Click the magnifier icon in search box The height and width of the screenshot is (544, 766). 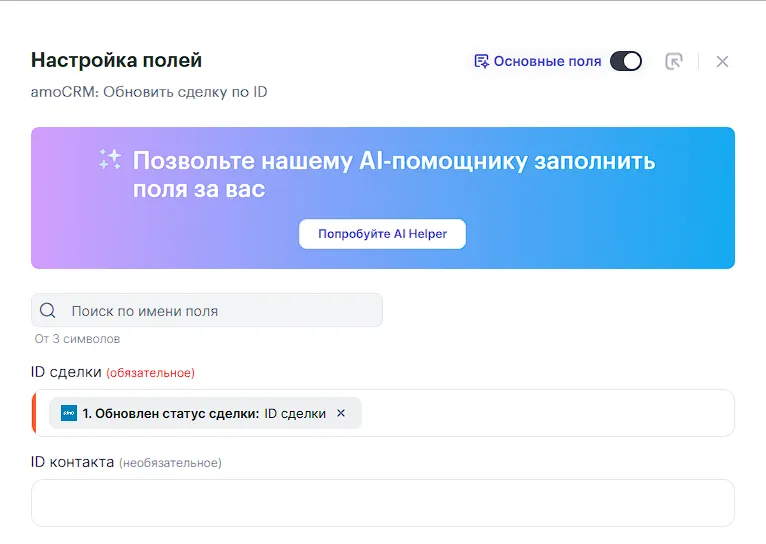47,311
